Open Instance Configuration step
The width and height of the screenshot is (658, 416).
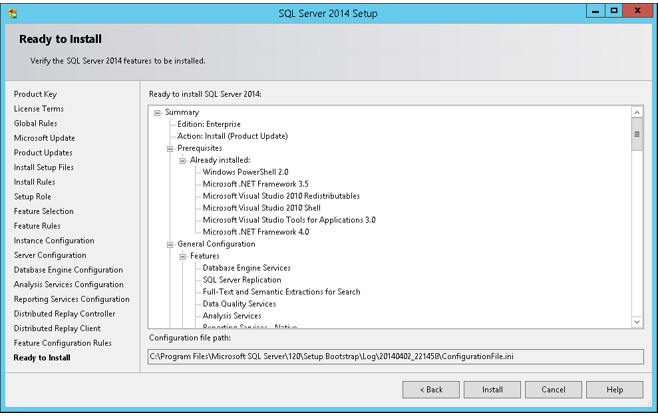click(x=54, y=241)
